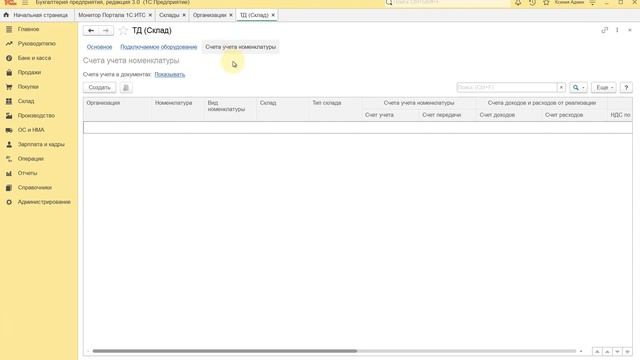Add ТД (Склад) to favorites star
This screenshot has width=640, height=360.
click(123, 31)
